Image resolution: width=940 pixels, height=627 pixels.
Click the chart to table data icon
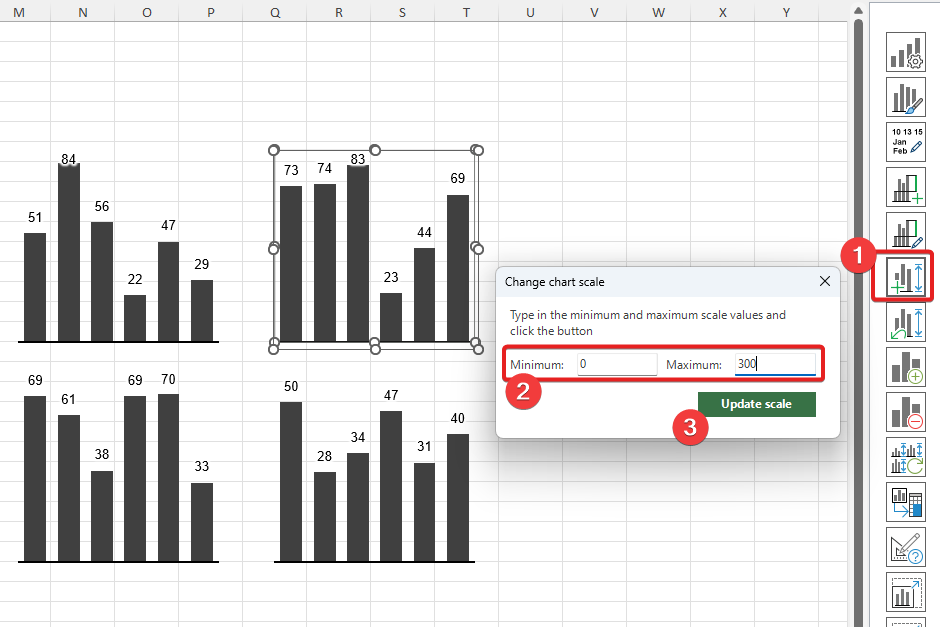(906, 502)
